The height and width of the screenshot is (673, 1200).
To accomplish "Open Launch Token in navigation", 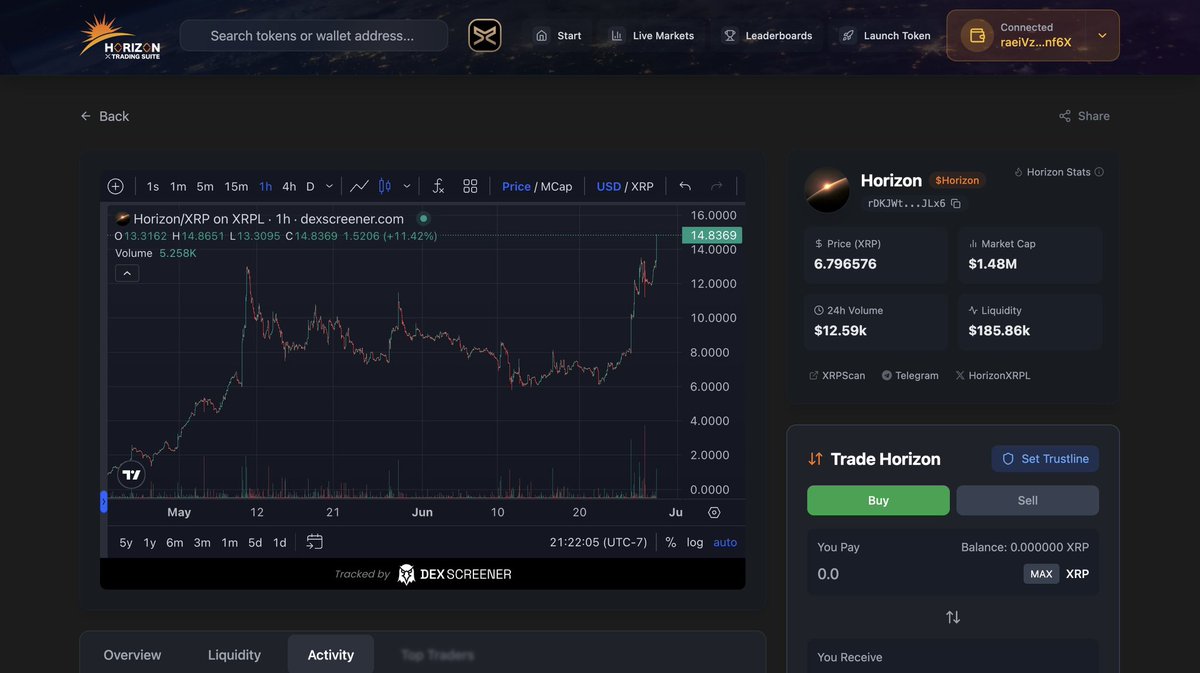I will click(885, 36).
